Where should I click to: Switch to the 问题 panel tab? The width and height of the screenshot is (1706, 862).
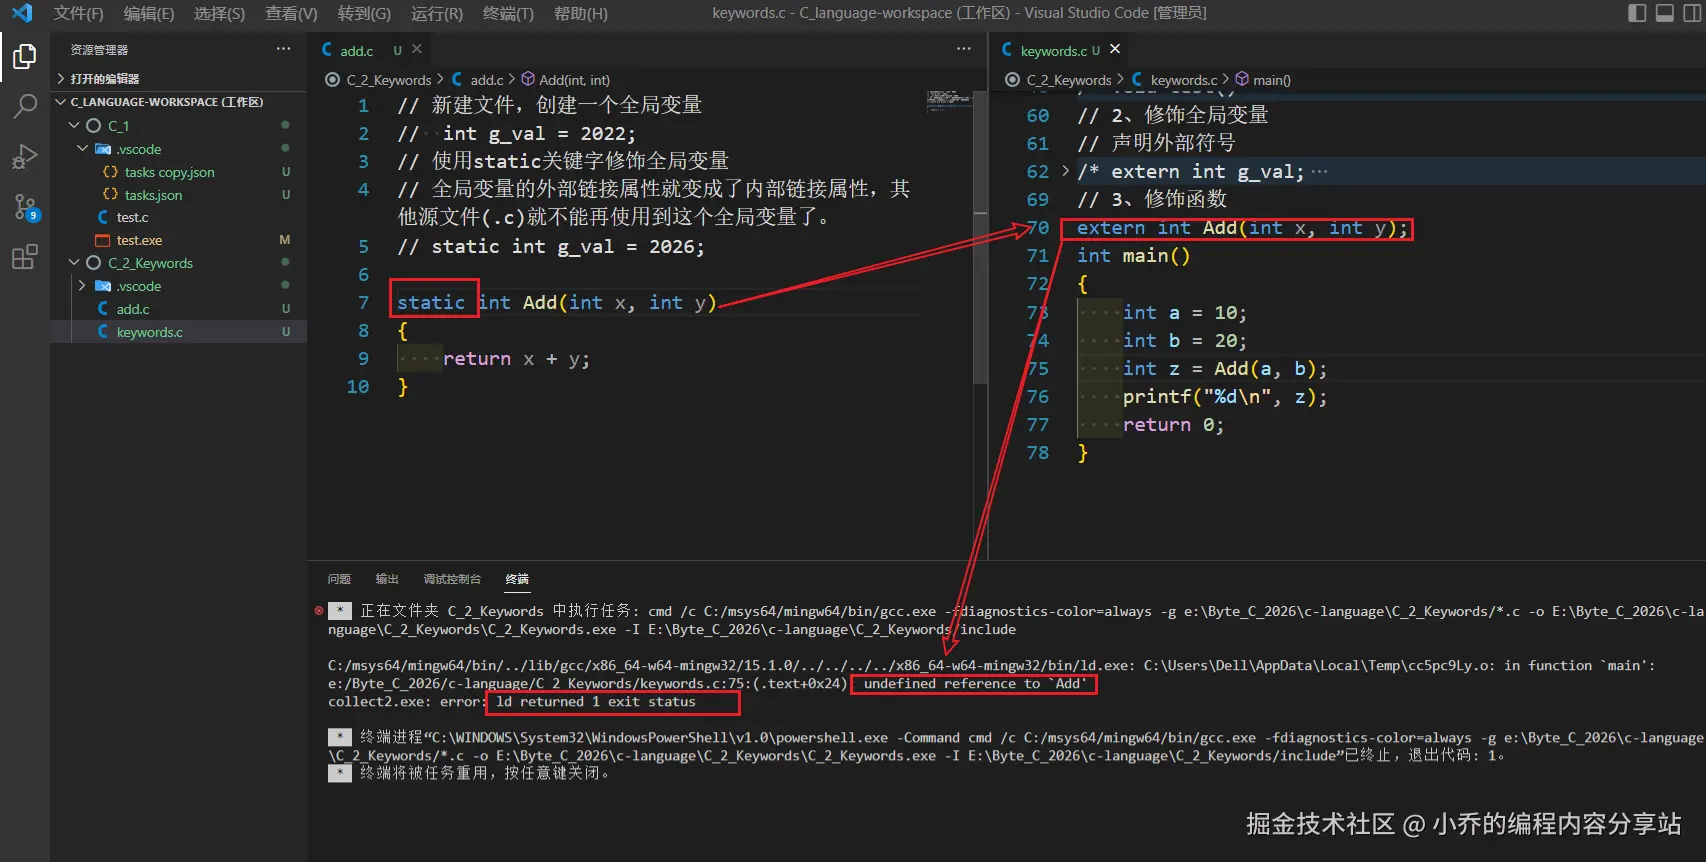(x=339, y=579)
